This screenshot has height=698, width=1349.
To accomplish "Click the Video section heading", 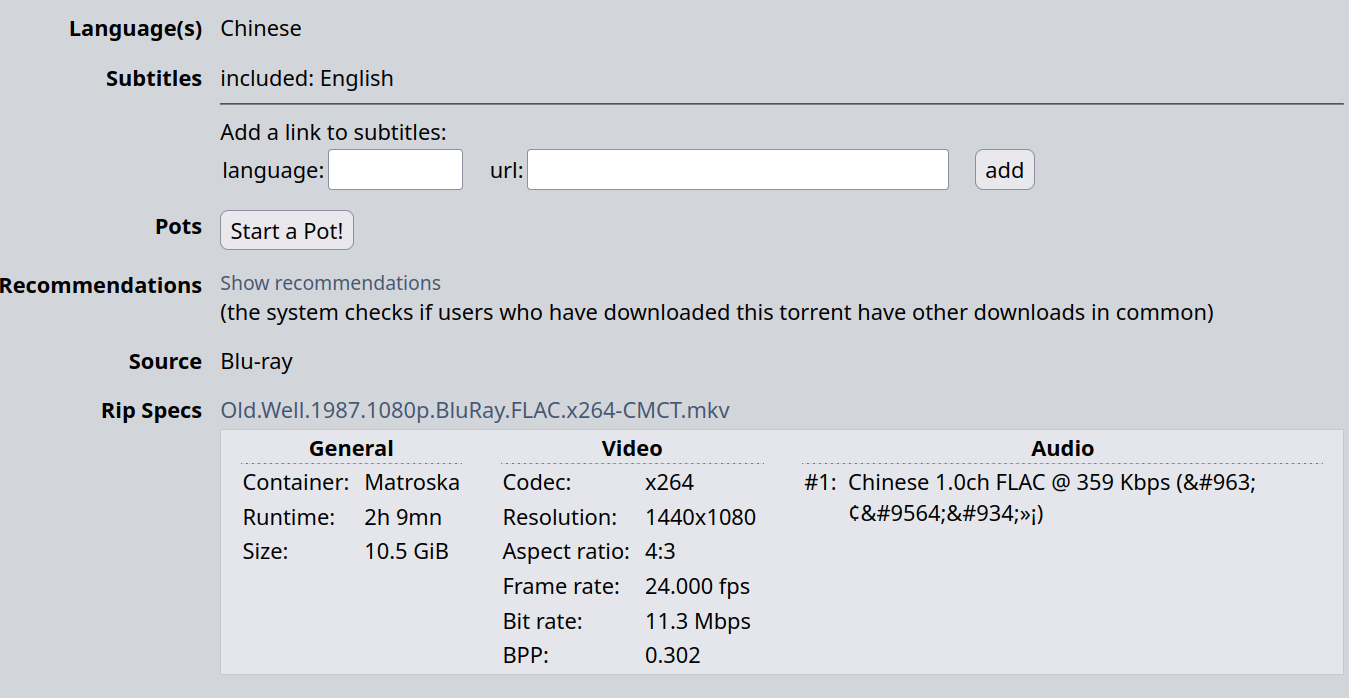I will 632,449.
